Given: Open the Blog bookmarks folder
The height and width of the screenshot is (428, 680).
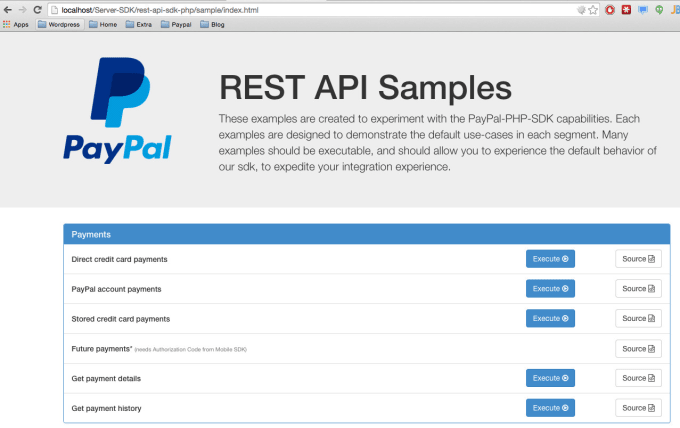Looking at the screenshot, I should click(212, 25).
